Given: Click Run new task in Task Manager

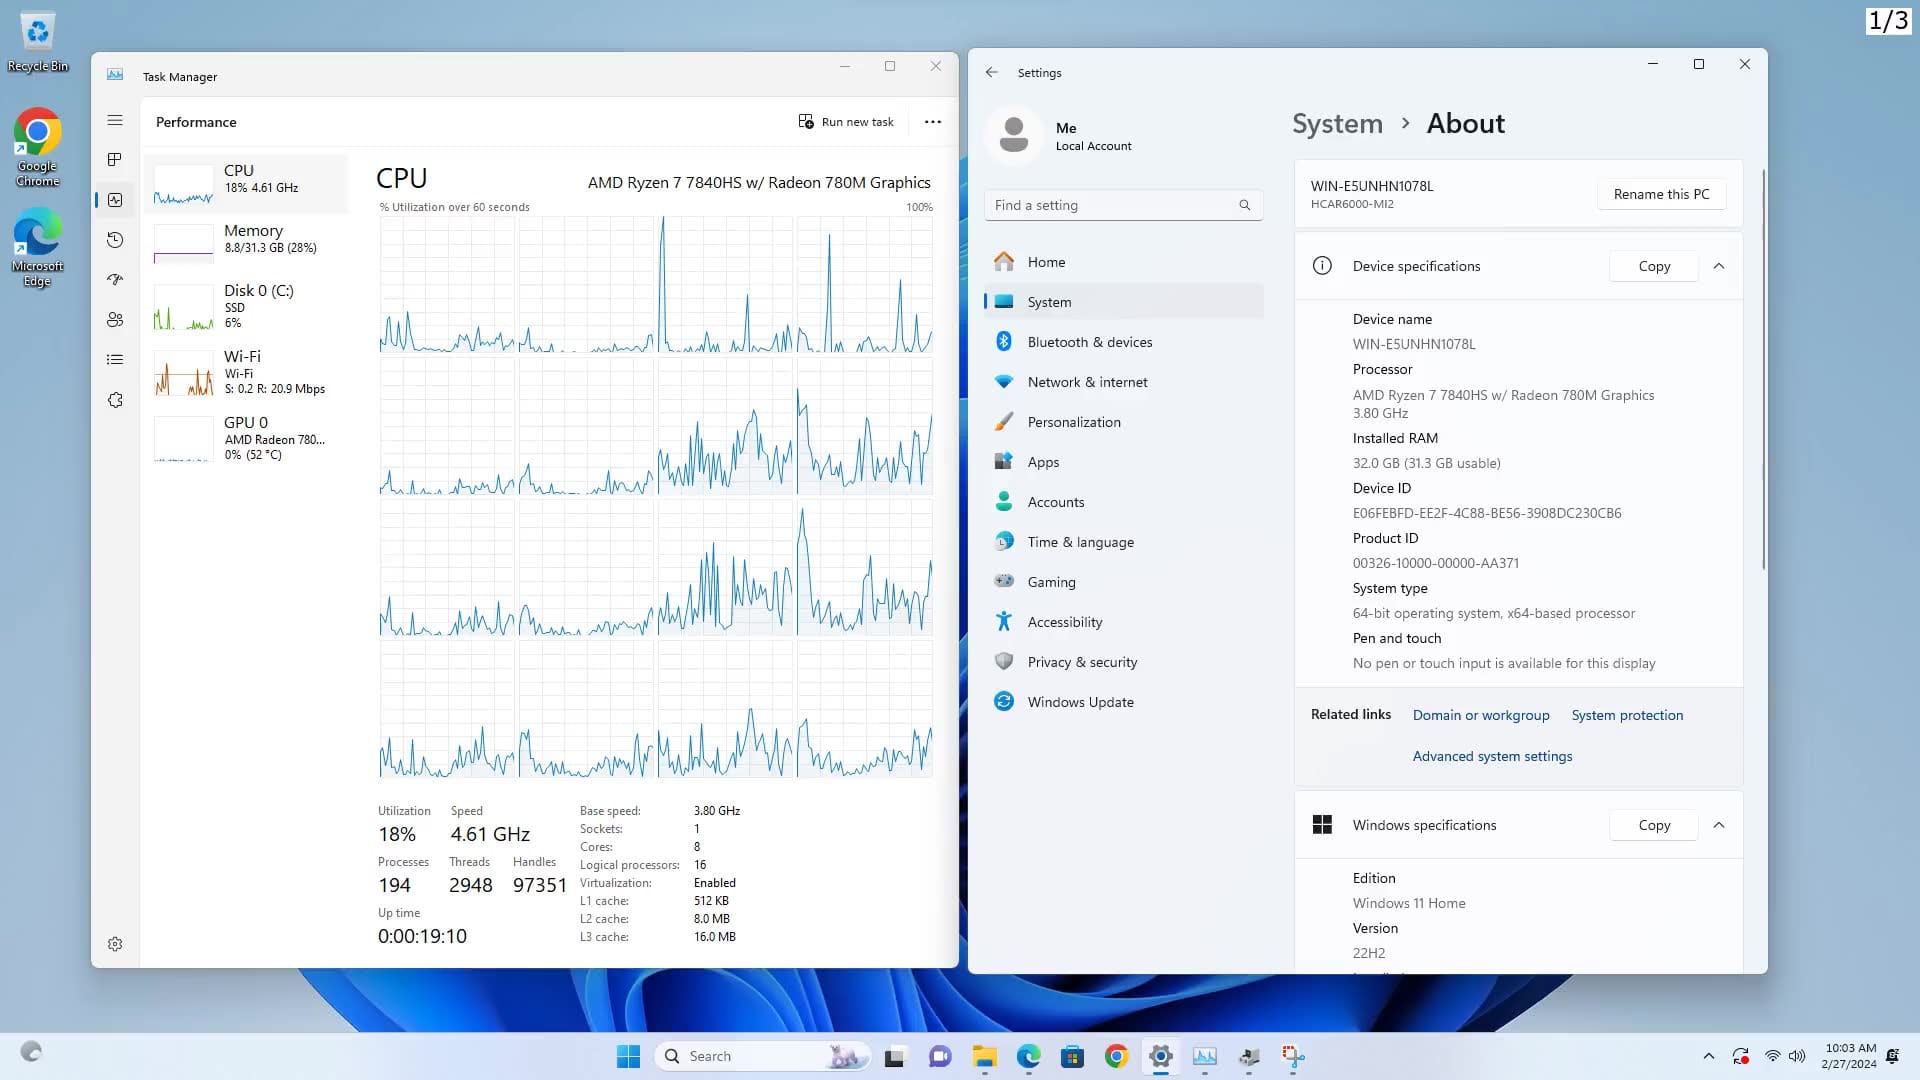Looking at the screenshot, I should (846, 122).
